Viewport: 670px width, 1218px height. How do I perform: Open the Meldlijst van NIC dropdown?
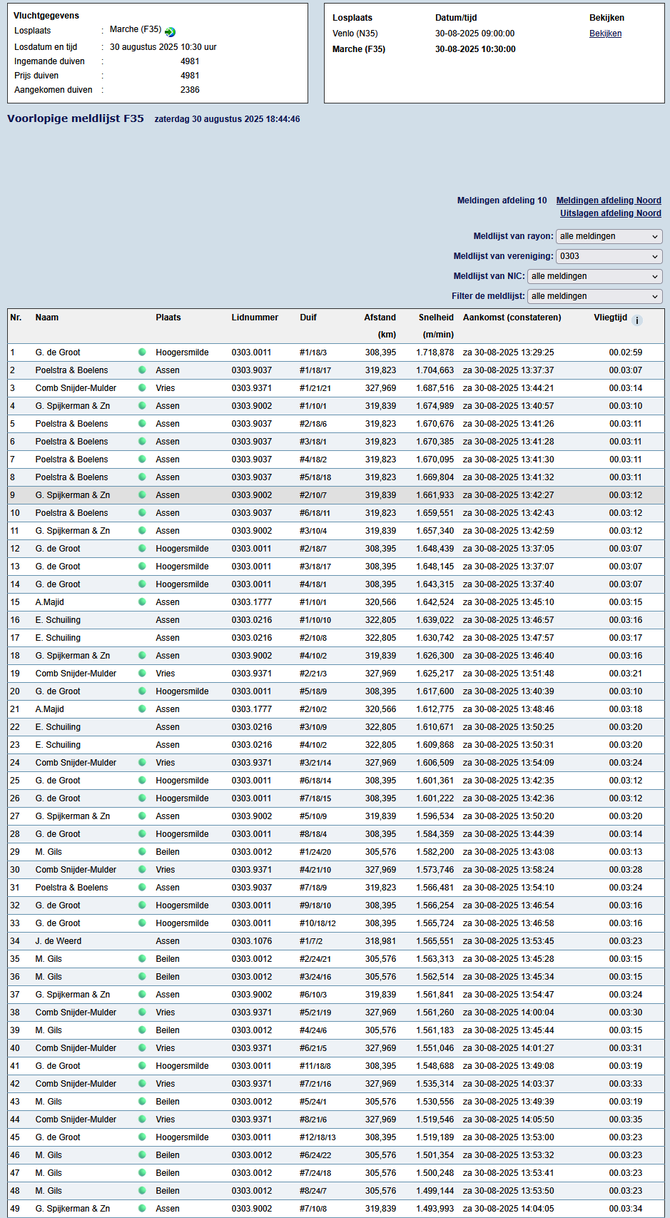click(595, 276)
